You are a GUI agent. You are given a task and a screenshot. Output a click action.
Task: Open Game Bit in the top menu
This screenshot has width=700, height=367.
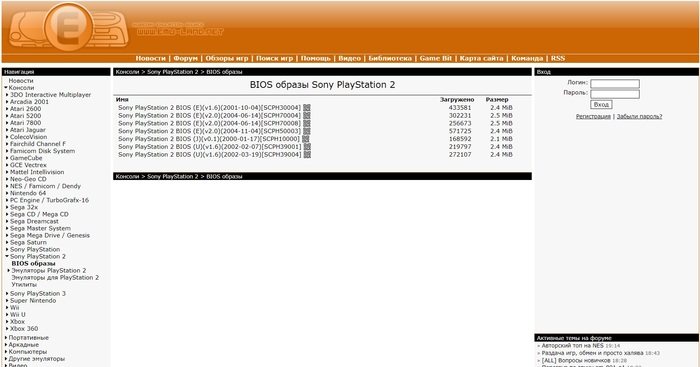(x=436, y=58)
